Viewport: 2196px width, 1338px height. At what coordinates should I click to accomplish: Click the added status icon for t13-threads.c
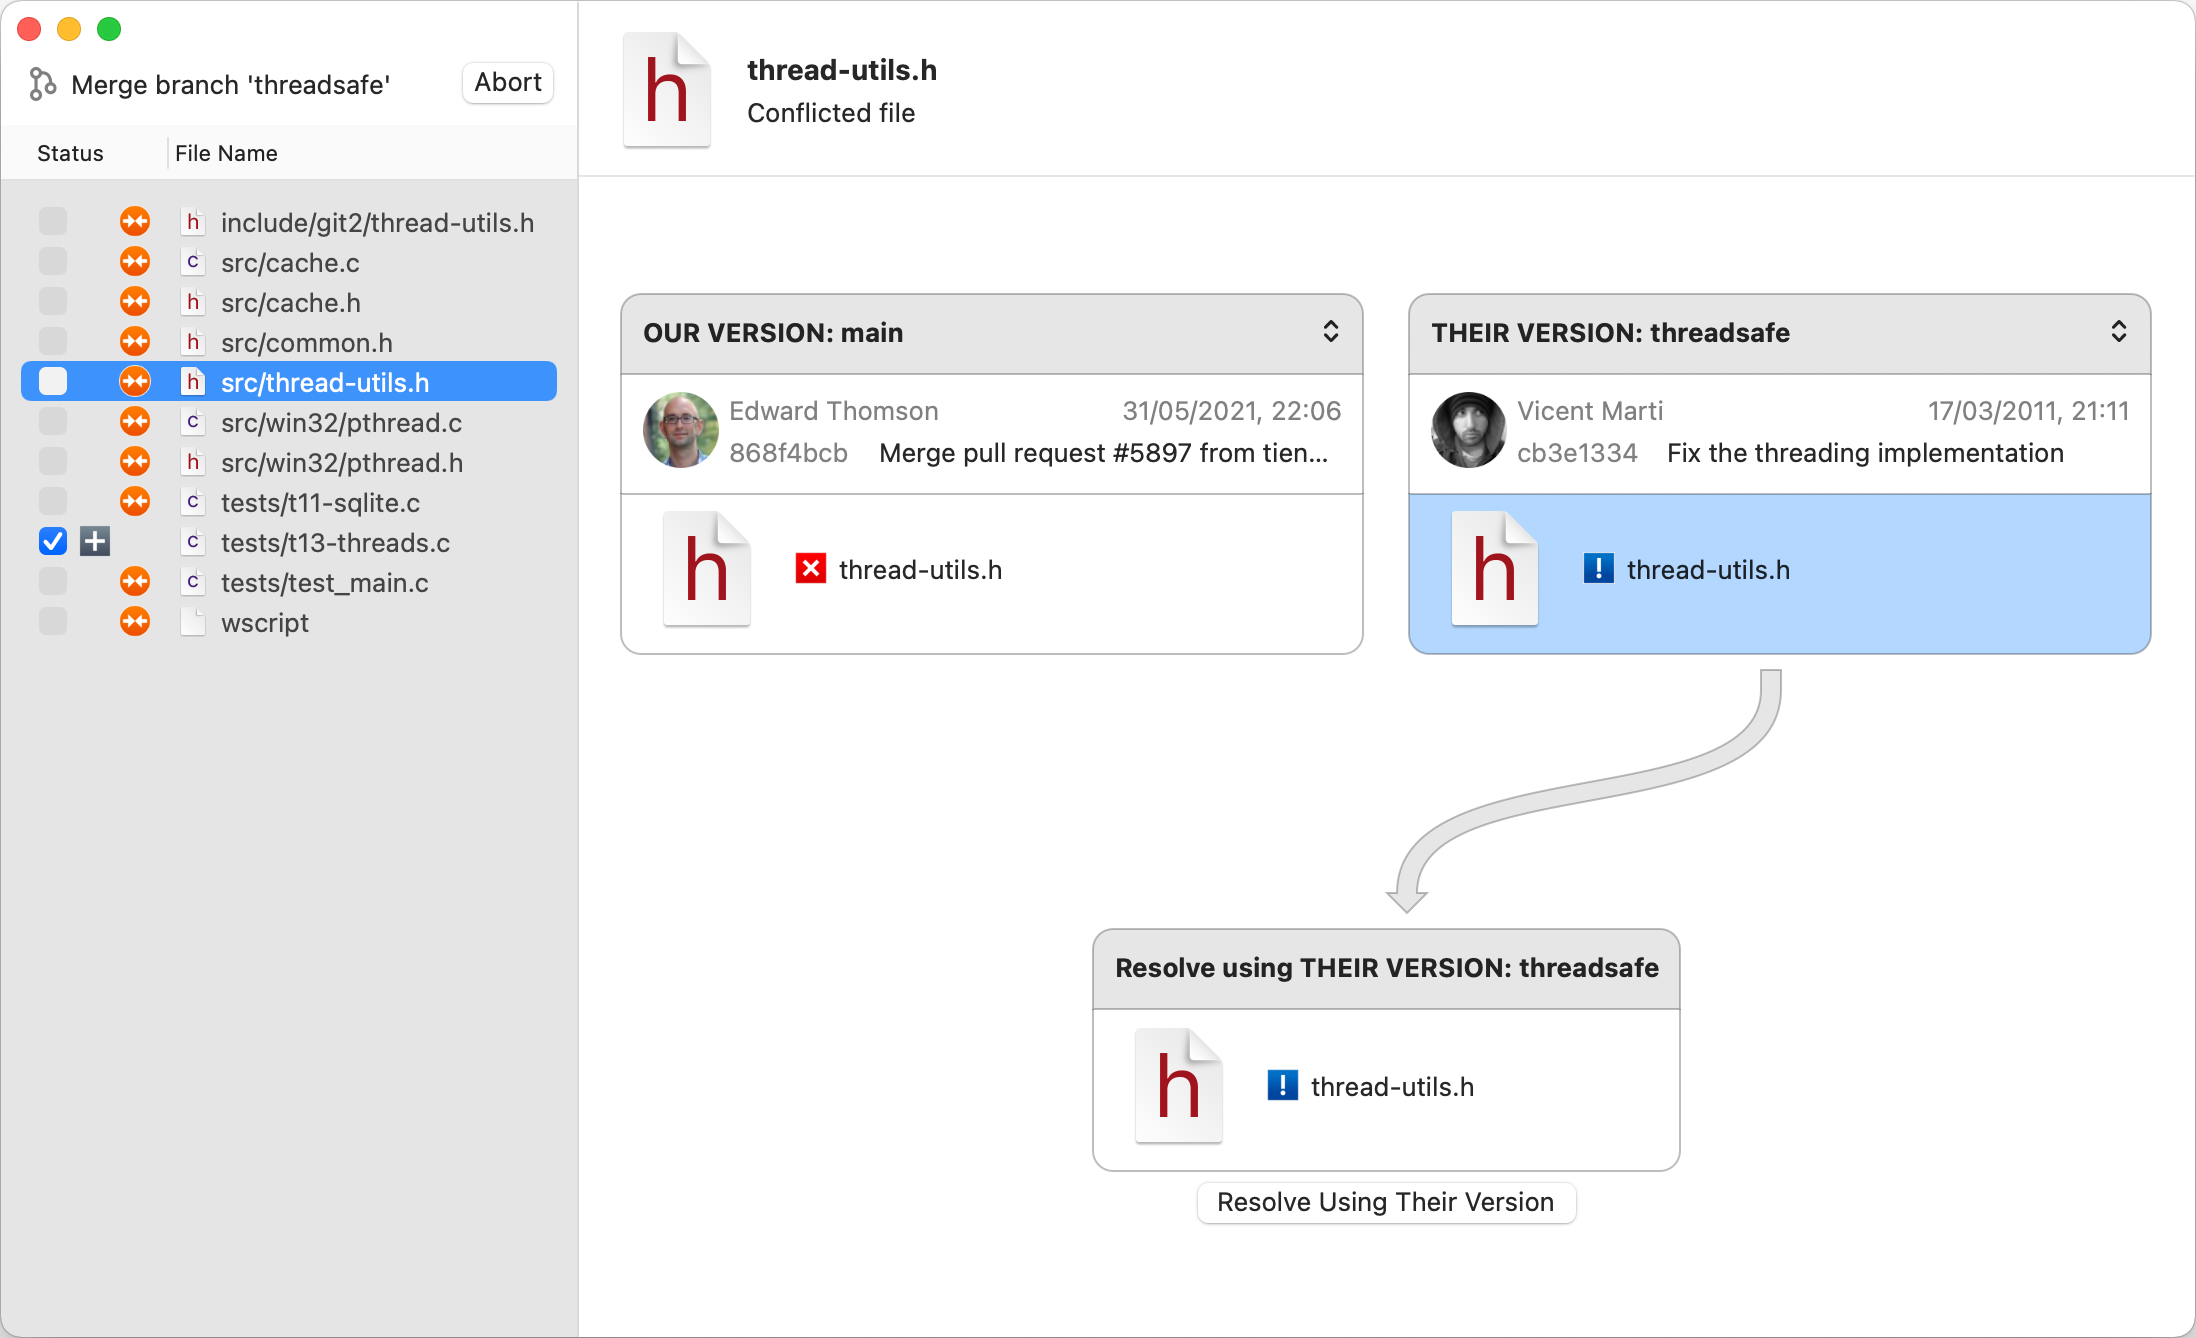point(95,542)
